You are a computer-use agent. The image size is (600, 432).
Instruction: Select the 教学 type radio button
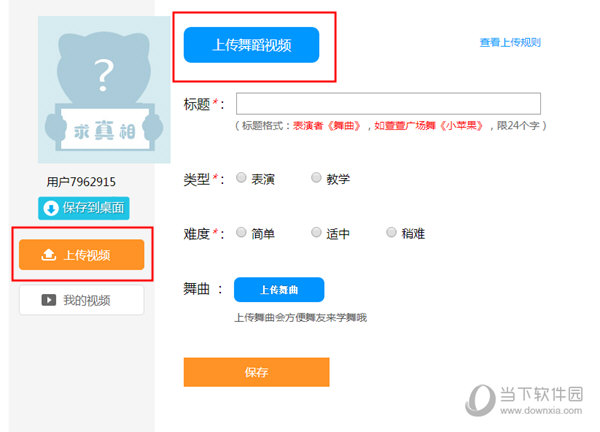point(316,178)
